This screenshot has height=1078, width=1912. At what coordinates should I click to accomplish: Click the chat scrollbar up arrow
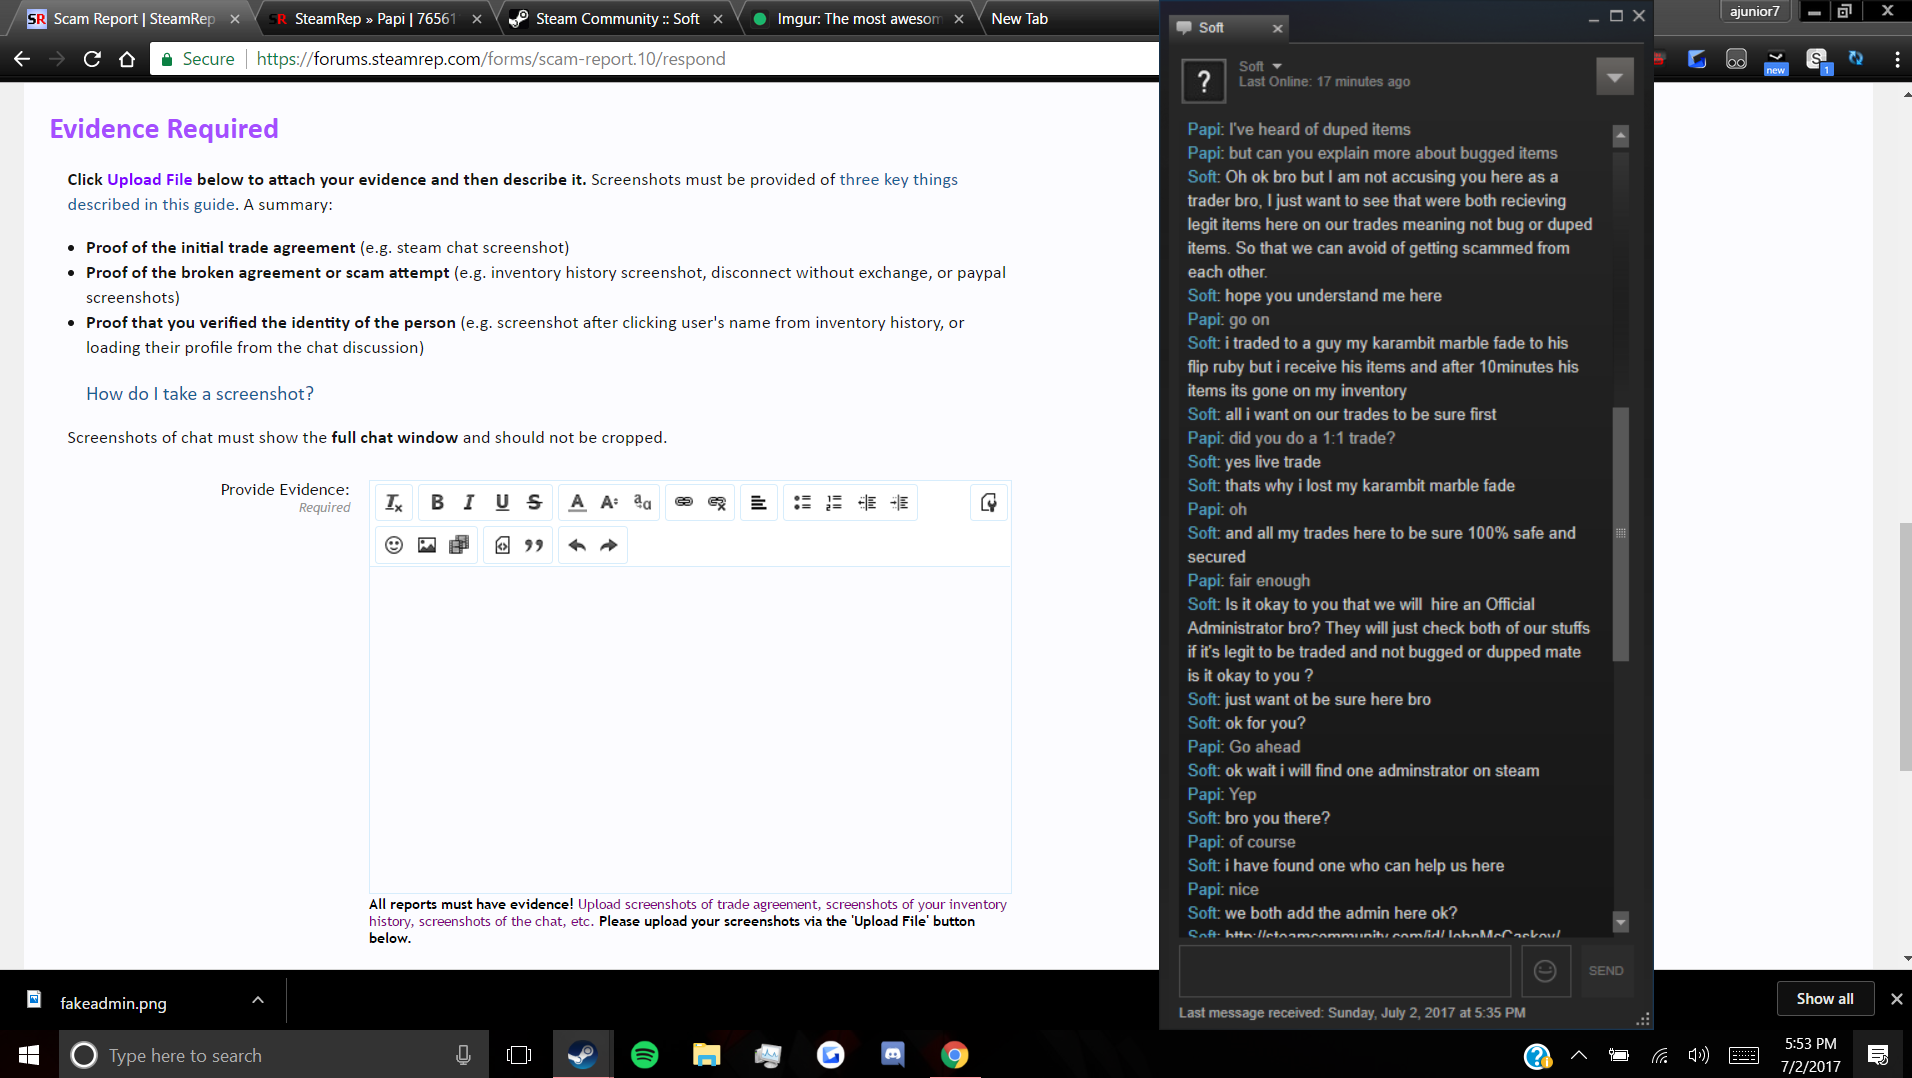1621,135
